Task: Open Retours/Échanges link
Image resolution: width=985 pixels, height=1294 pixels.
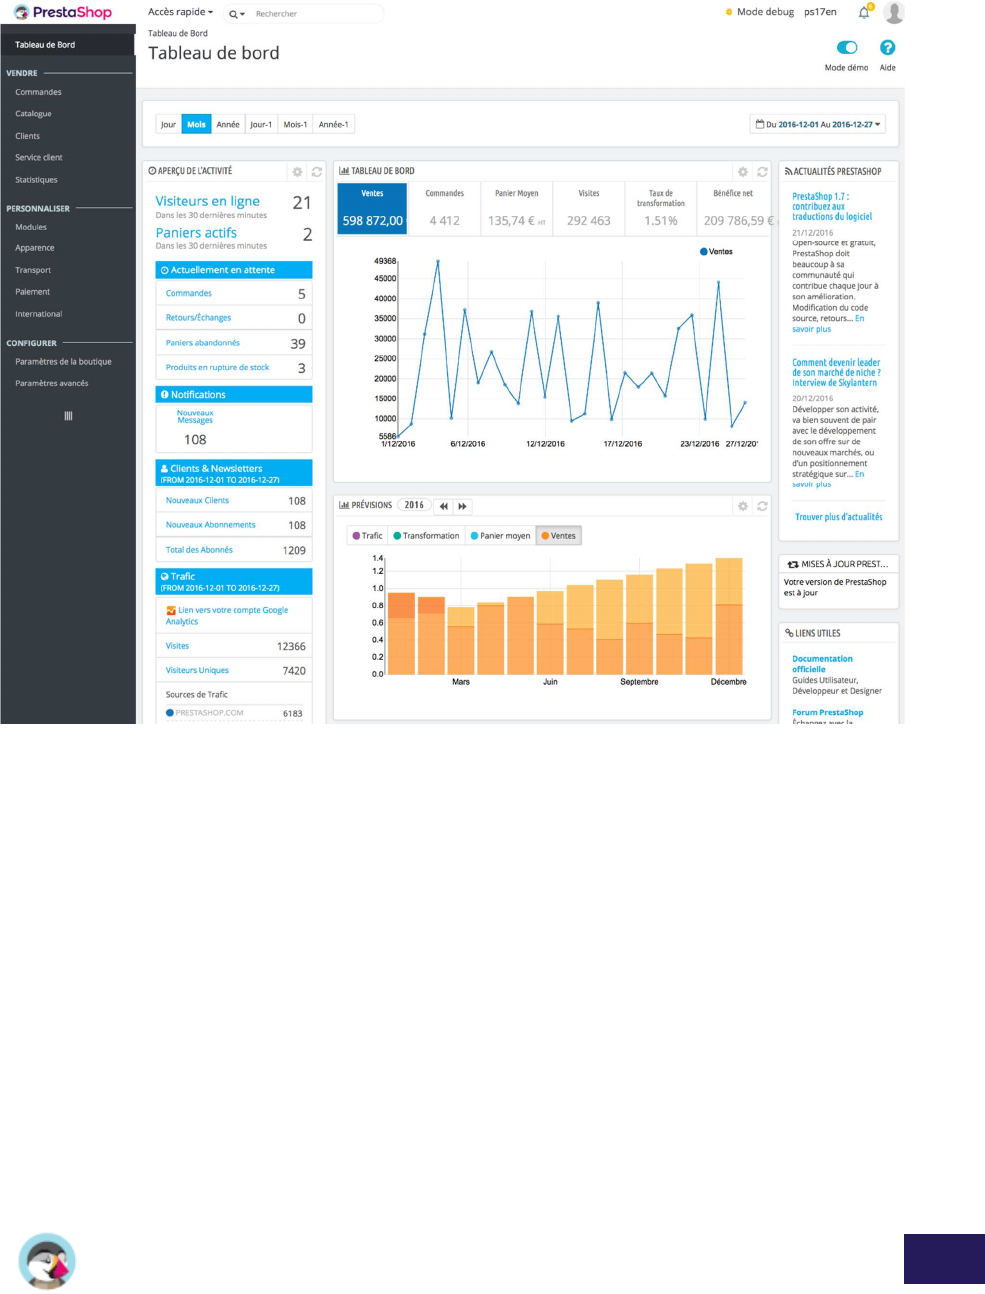Action: (198, 318)
